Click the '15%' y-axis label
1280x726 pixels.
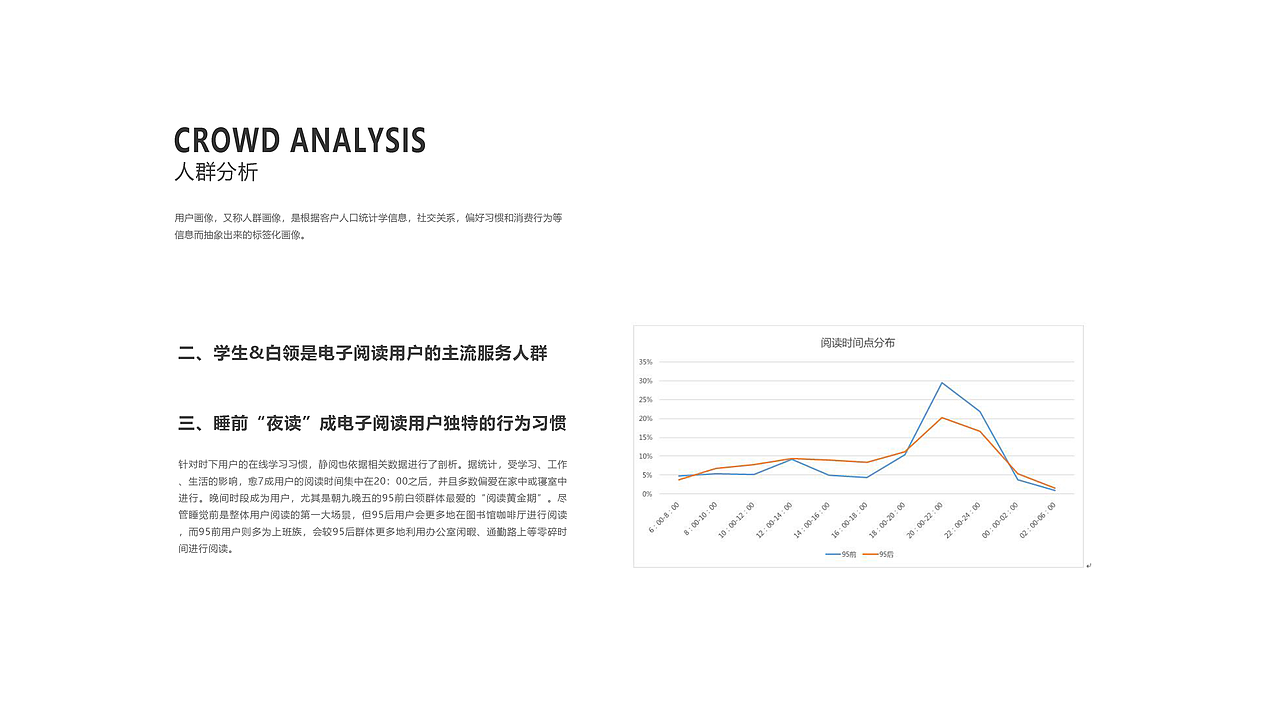pos(645,437)
